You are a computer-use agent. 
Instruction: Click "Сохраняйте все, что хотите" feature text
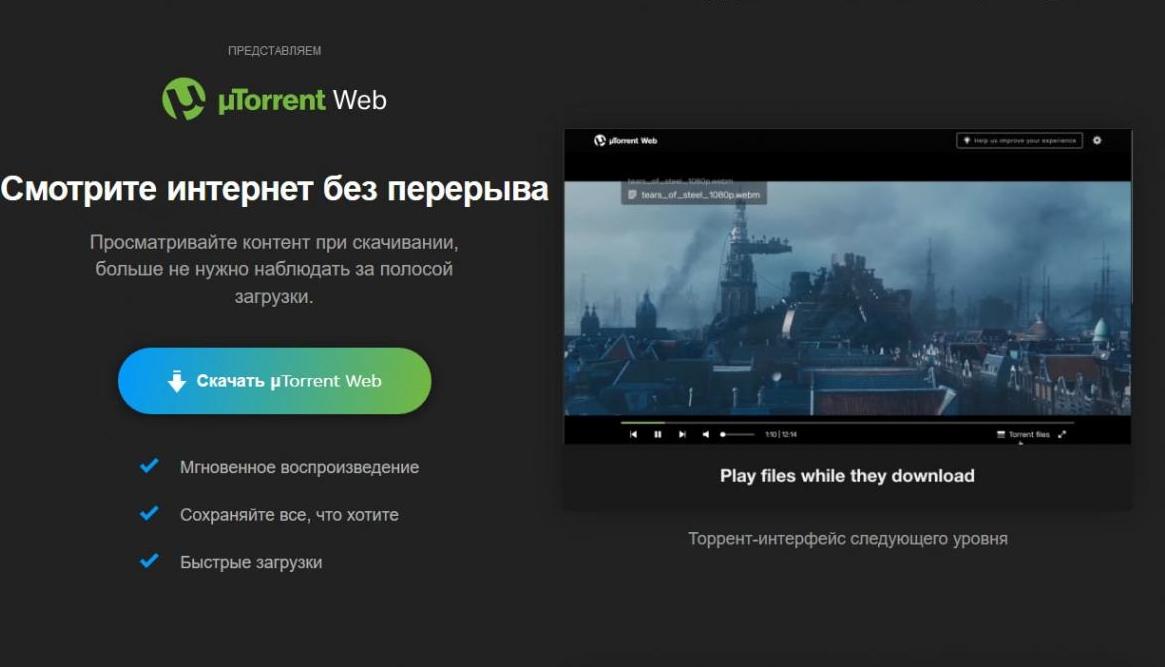[289, 515]
